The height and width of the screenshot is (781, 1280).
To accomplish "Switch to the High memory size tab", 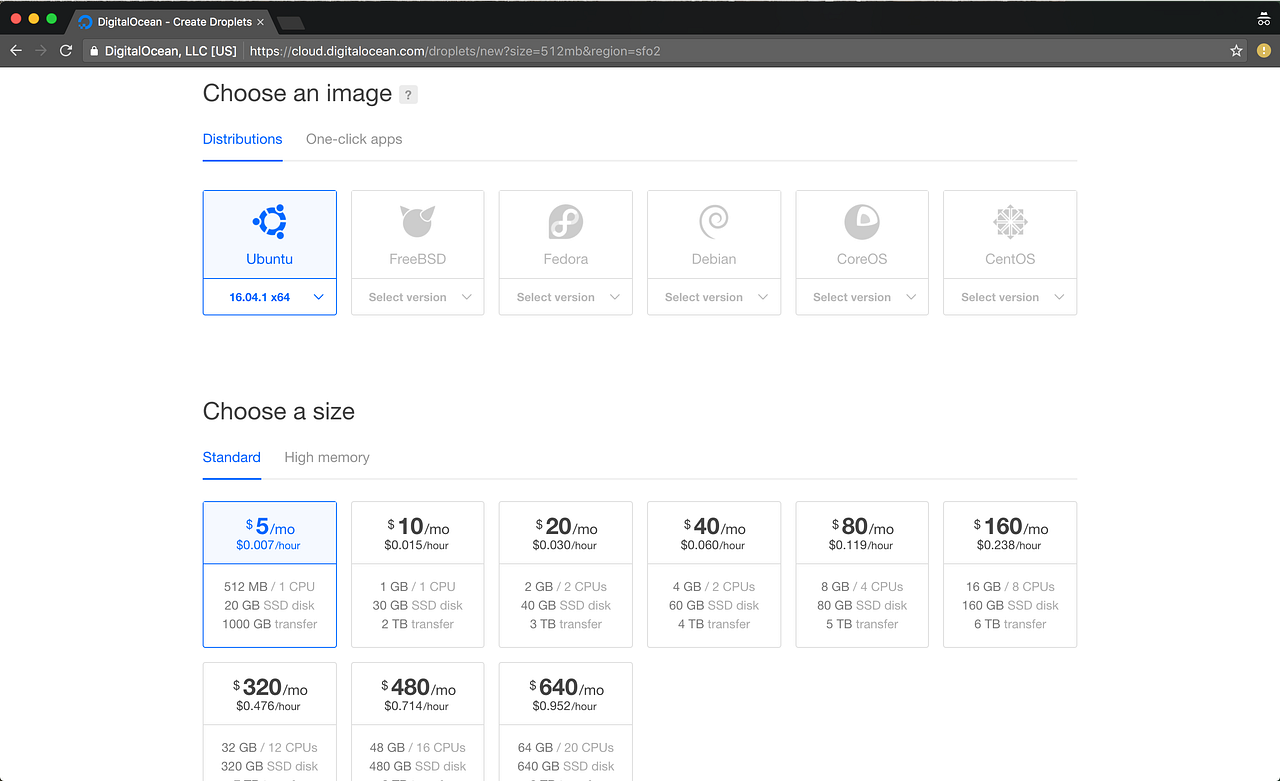I will (326, 457).
